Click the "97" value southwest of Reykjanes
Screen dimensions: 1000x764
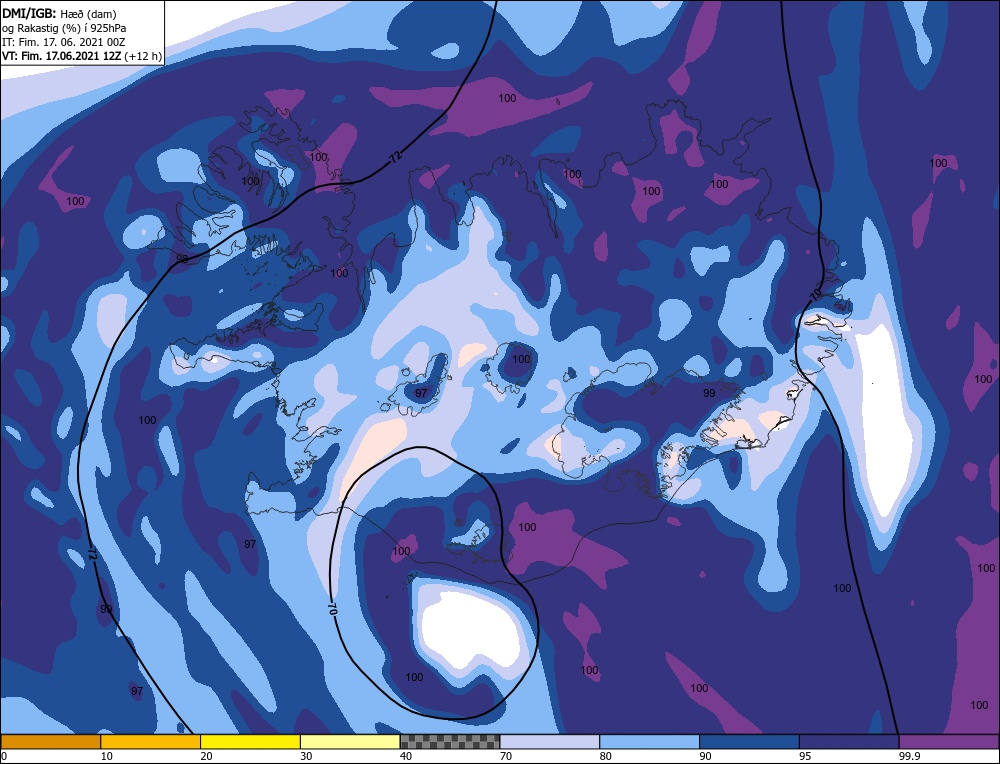(250, 544)
